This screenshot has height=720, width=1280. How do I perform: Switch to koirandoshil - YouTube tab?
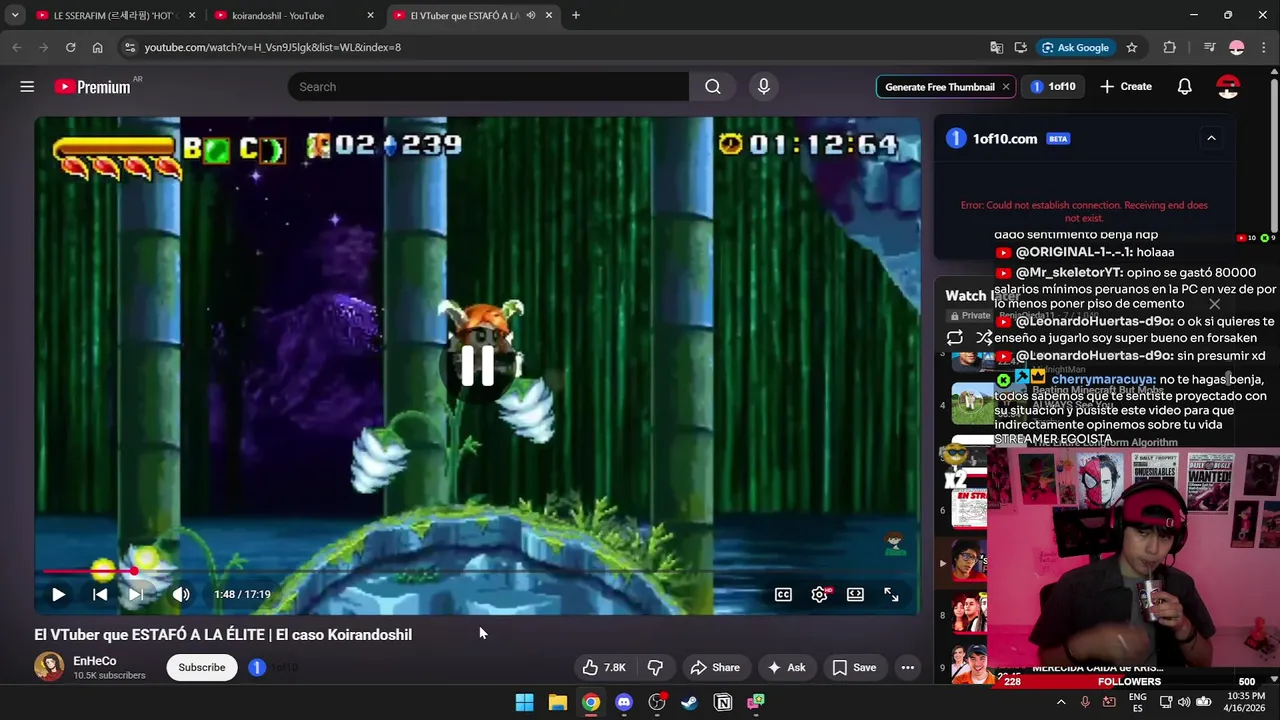(290, 15)
